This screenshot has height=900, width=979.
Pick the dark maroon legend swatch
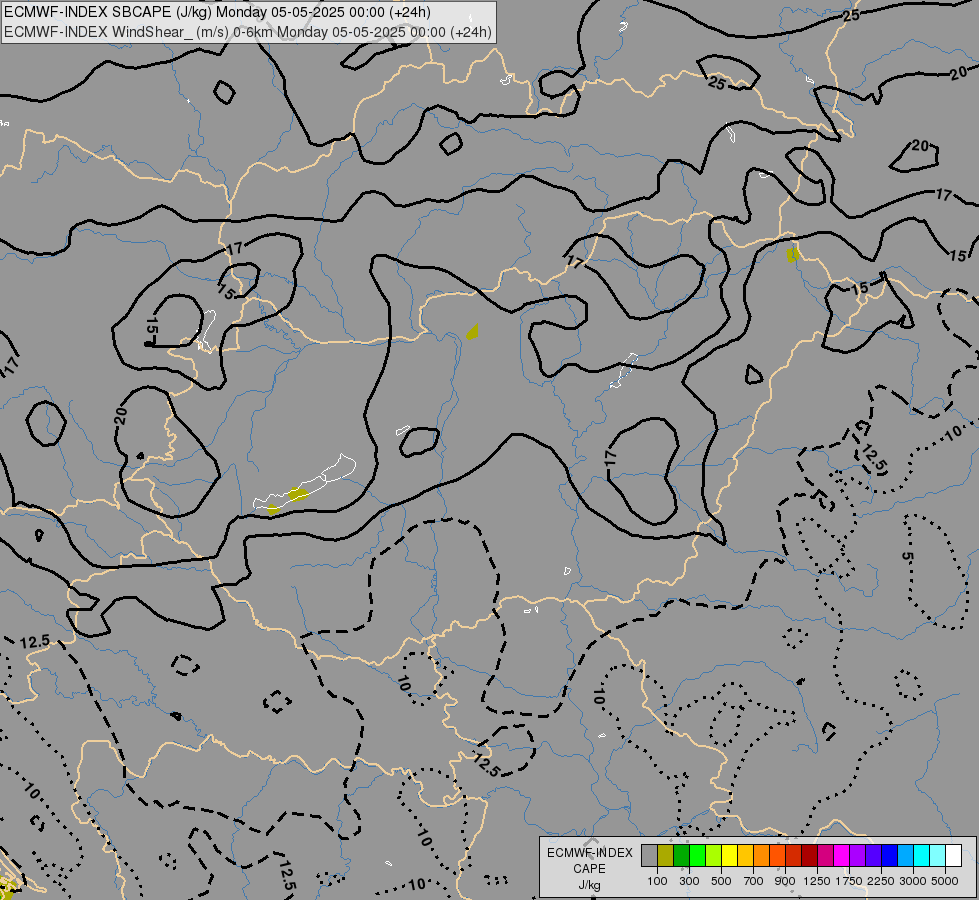[x=809, y=856]
